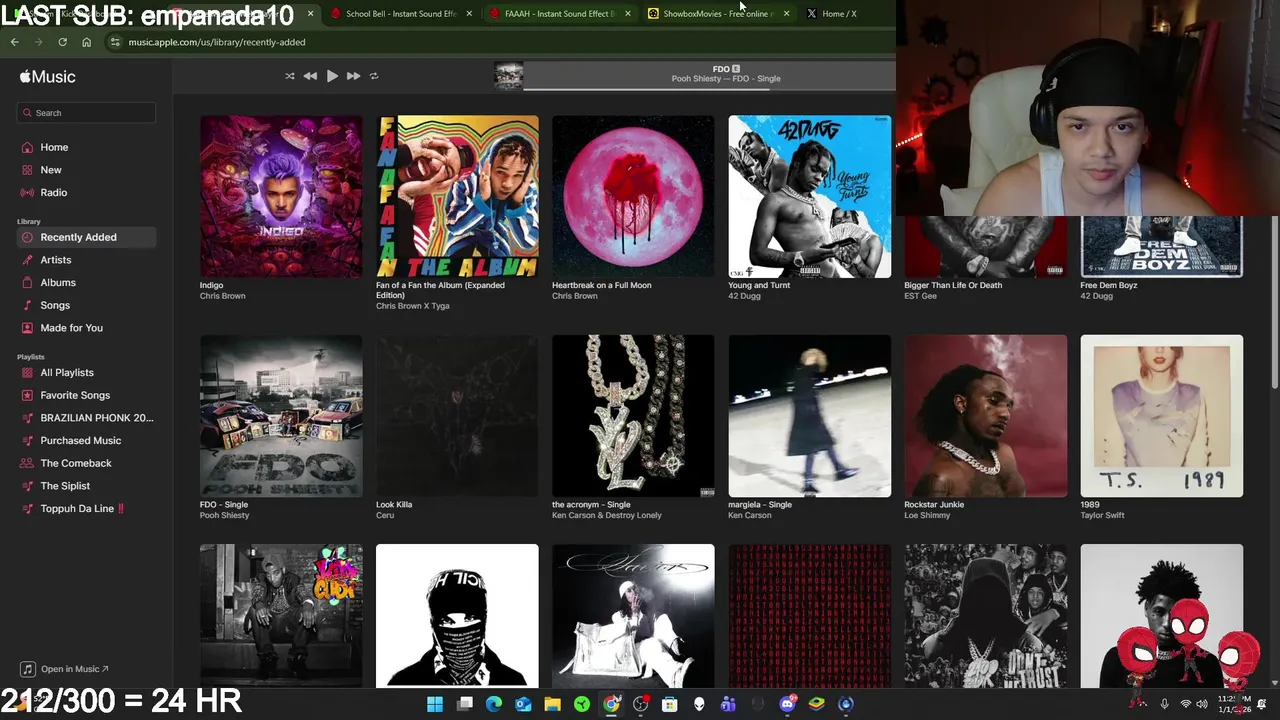Go back in the browser
Image resolution: width=1280 pixels, height=720 pixels.
point(14,42)
